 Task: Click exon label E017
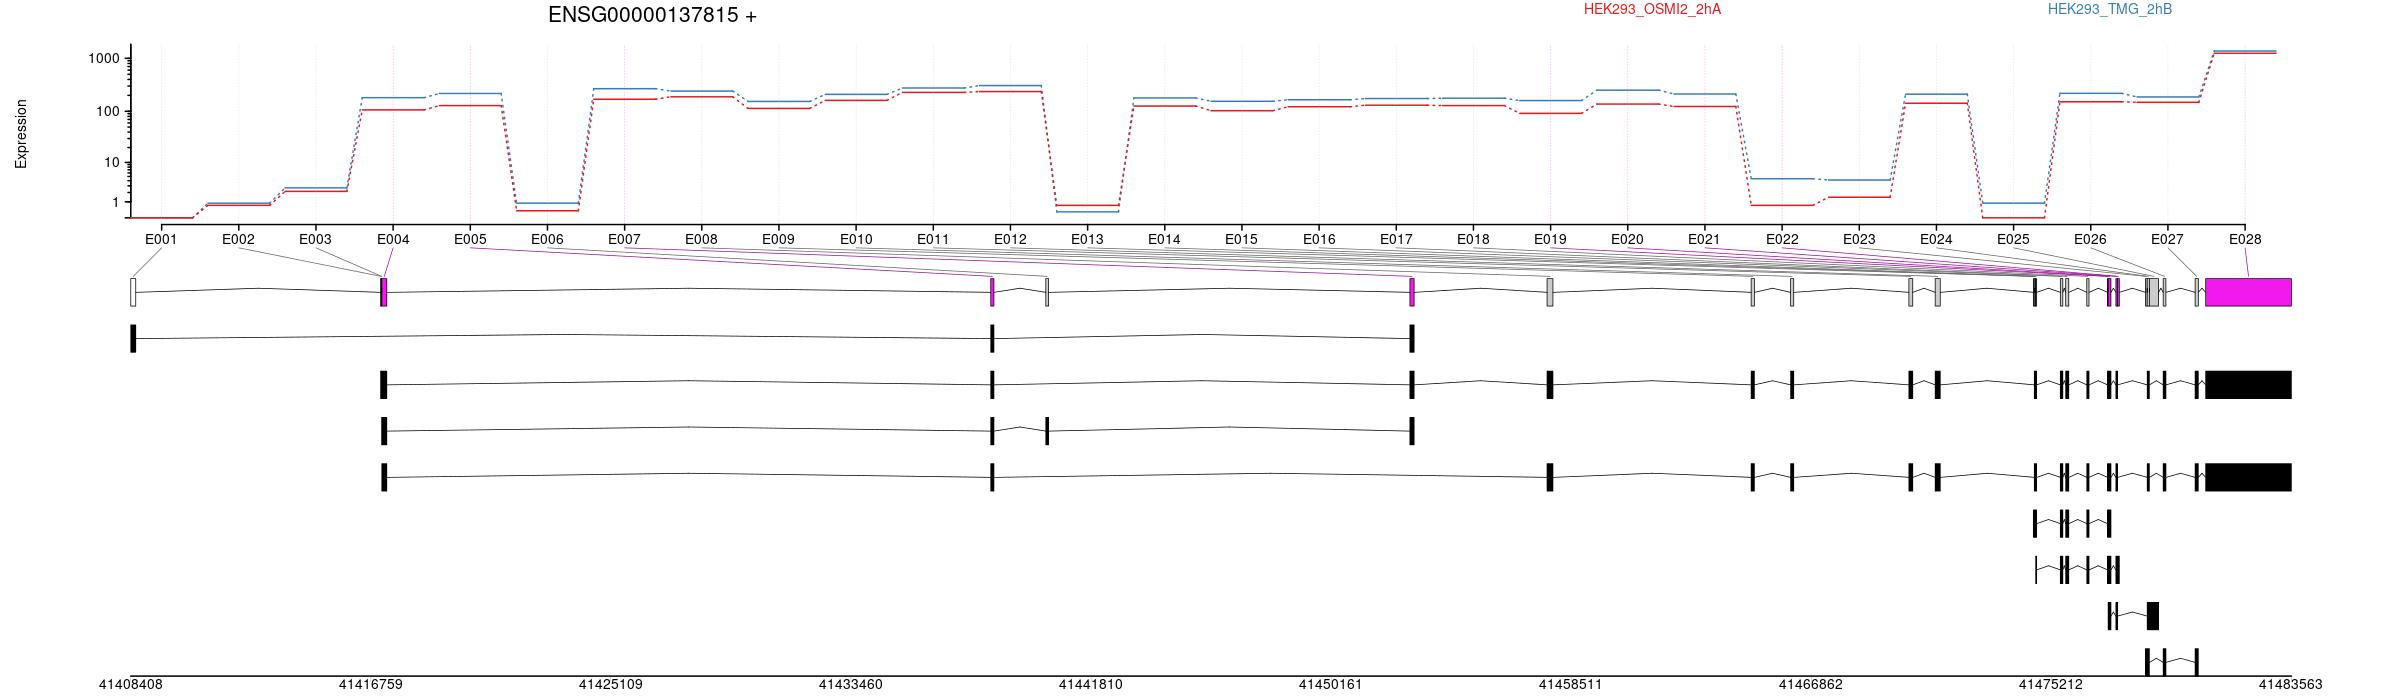pos(1396,239)
